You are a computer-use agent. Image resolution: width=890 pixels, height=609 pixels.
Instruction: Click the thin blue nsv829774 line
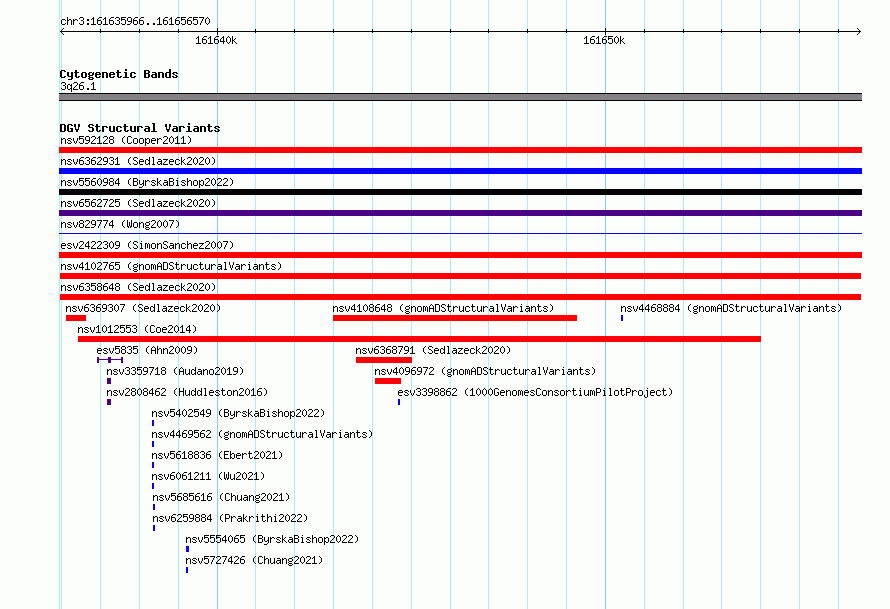460,233
